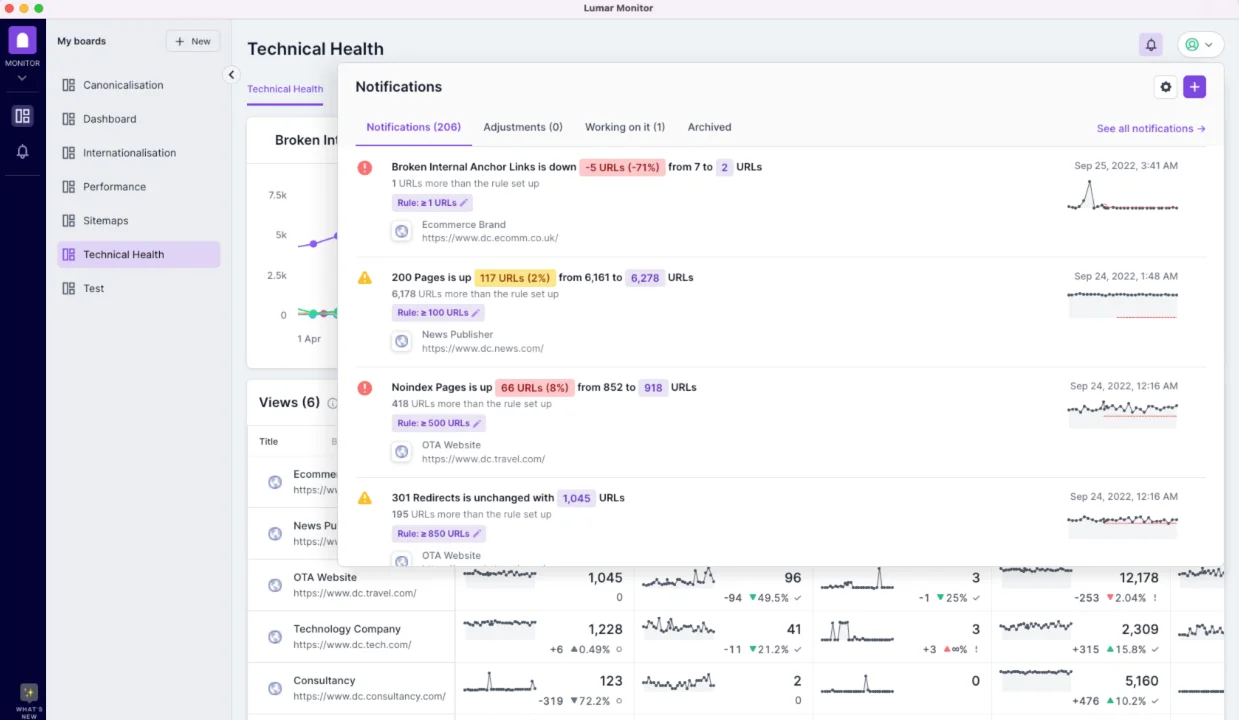The image size is (1239, 720).
Task: Select the boards panel icon in dark rail
Action: [x=21, y=116]
